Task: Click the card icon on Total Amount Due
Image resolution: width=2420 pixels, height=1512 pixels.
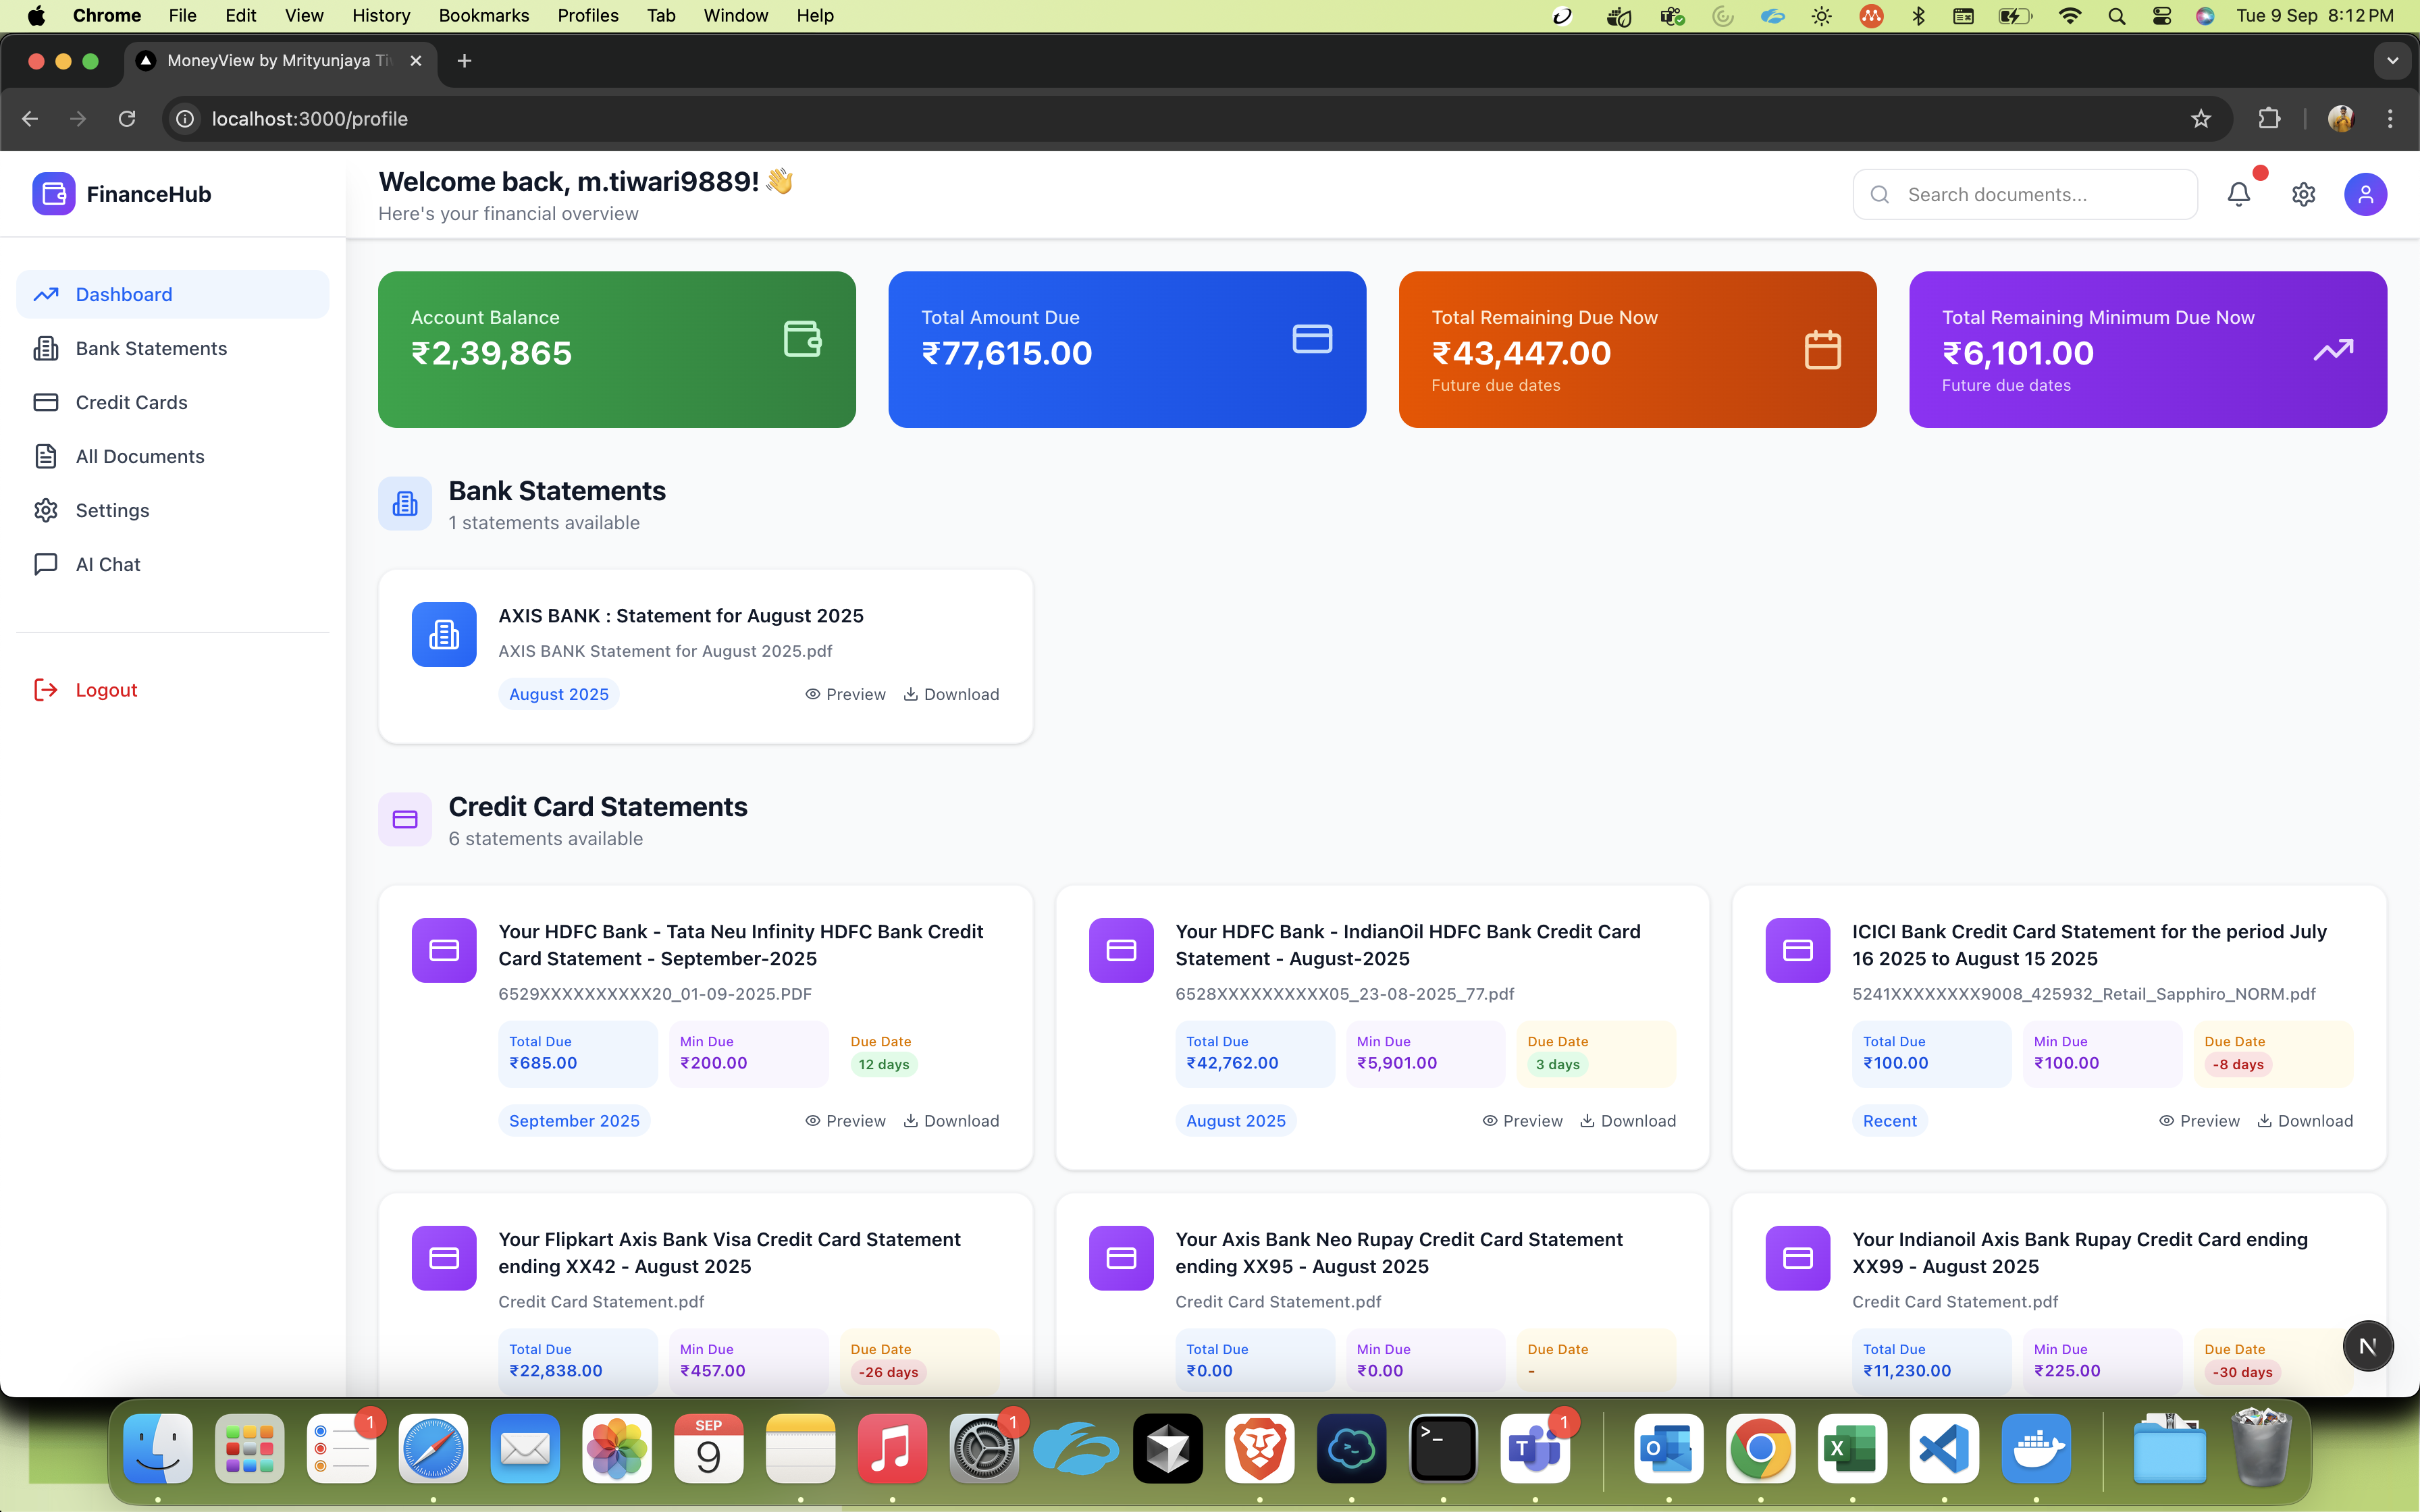Action: [1312, 339]
